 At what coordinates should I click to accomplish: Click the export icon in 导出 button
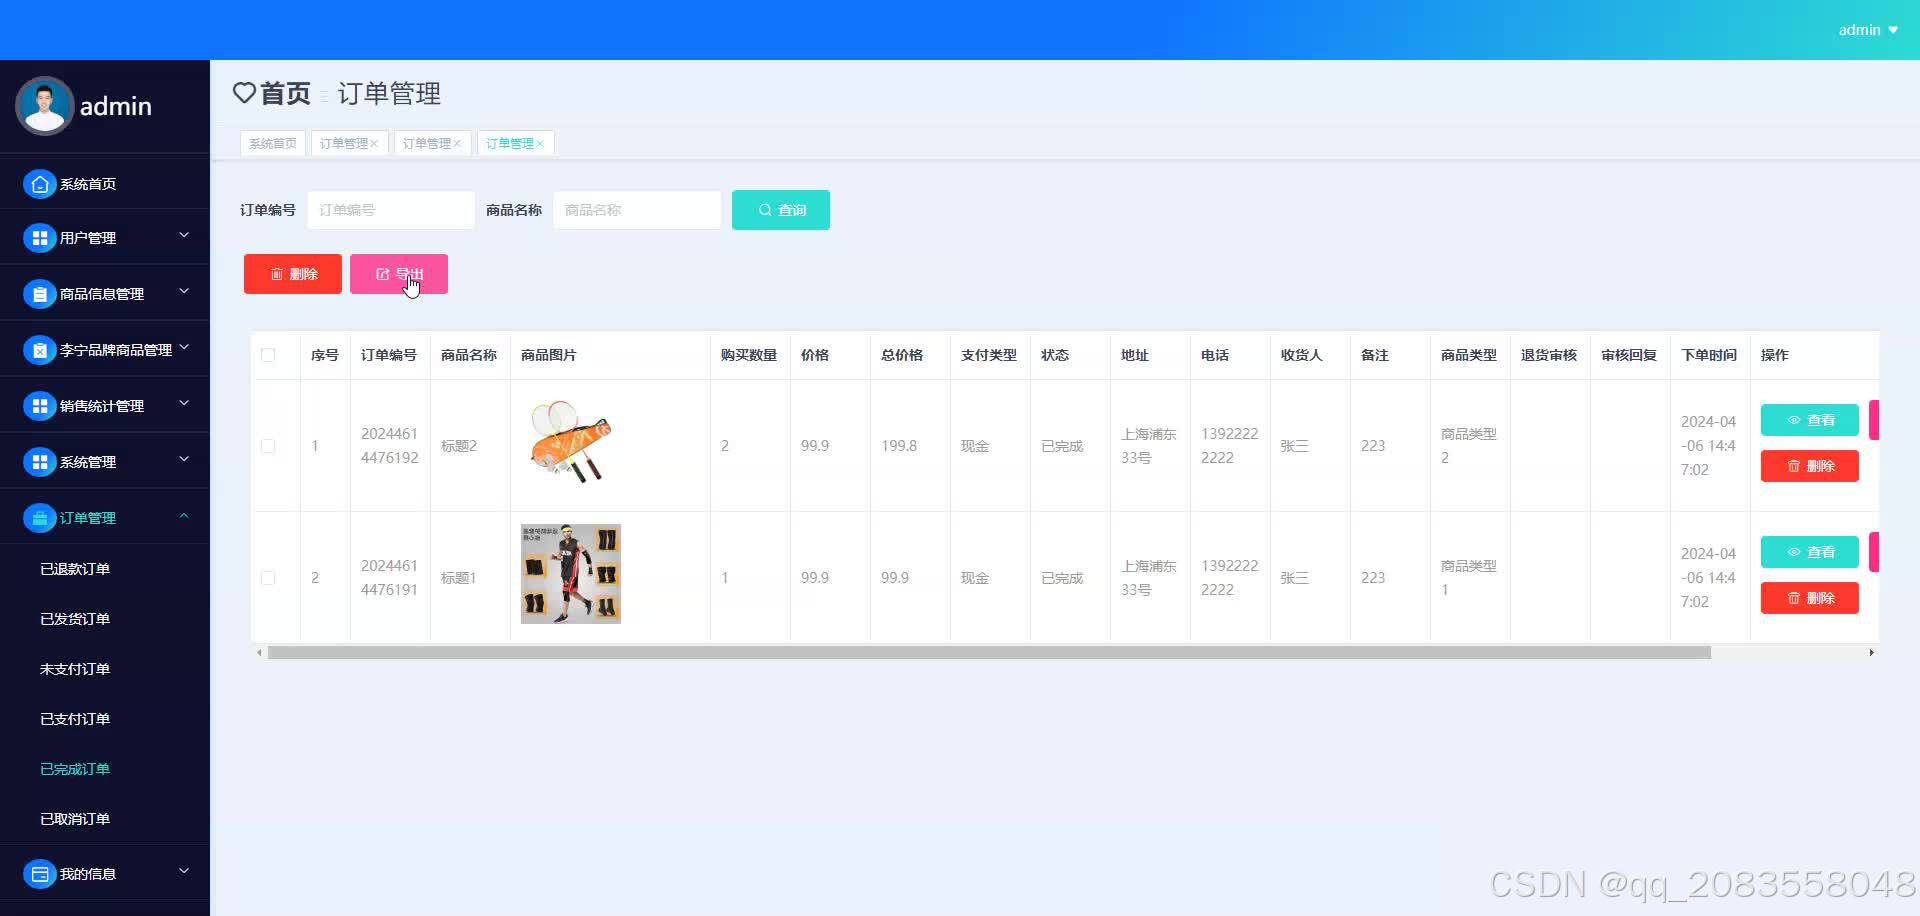[x=382, y=274]
